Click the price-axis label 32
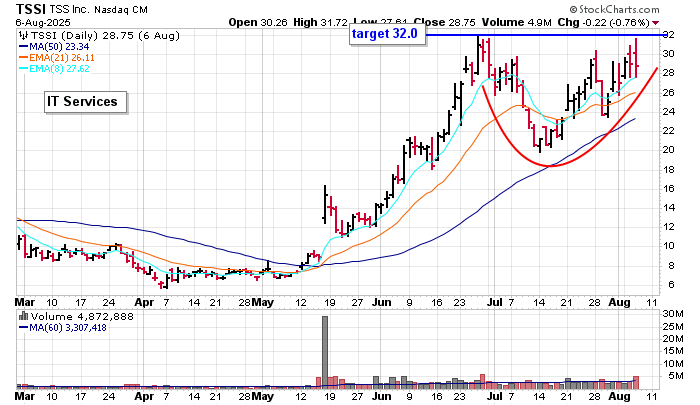This screenshot has height=405, width=700. coord(668,34)
